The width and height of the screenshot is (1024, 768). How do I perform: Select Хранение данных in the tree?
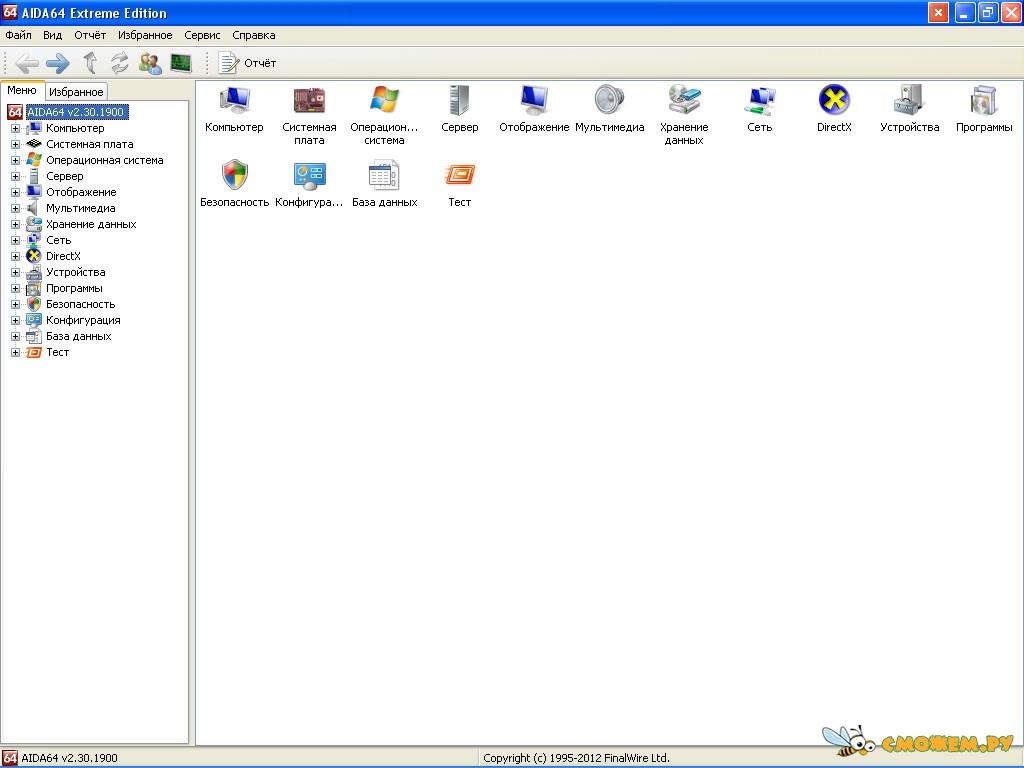tap(91, 225)
